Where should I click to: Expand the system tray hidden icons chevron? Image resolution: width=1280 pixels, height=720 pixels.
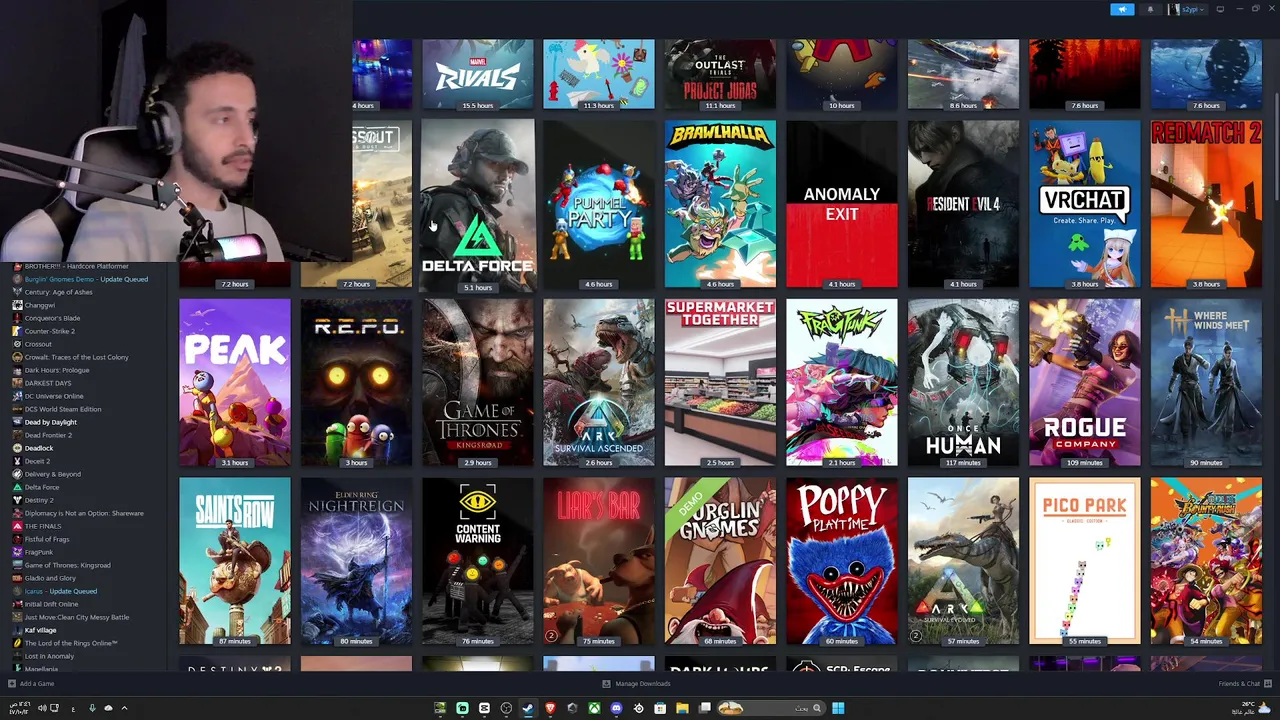click(x=124, y=708)
